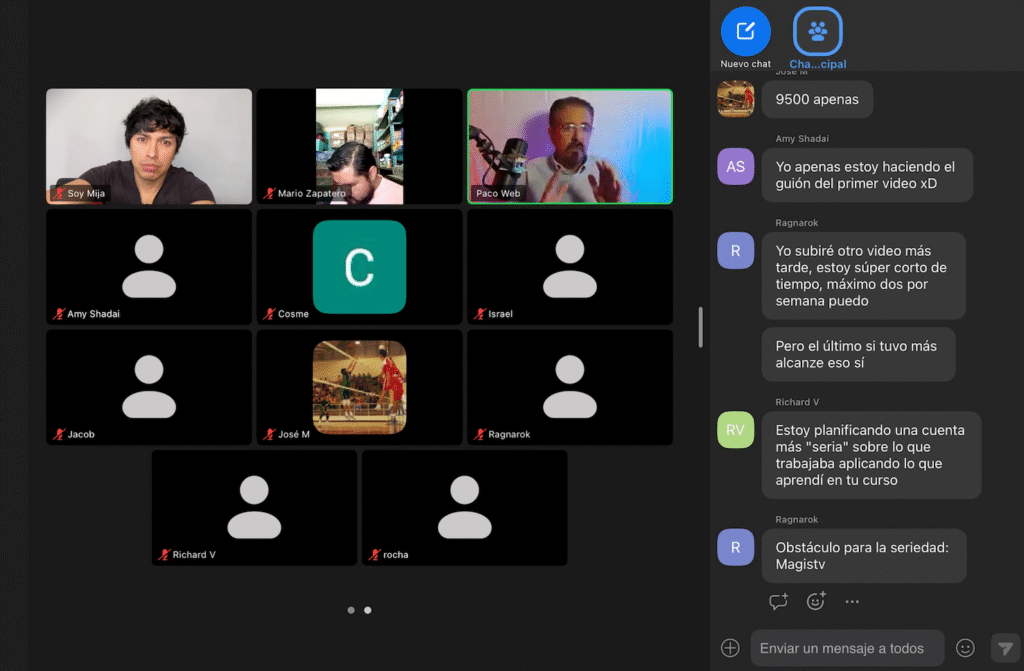Add an emoji reaction to the message
The height and width of the screenshot is (671, 1024).
point(816,601)
